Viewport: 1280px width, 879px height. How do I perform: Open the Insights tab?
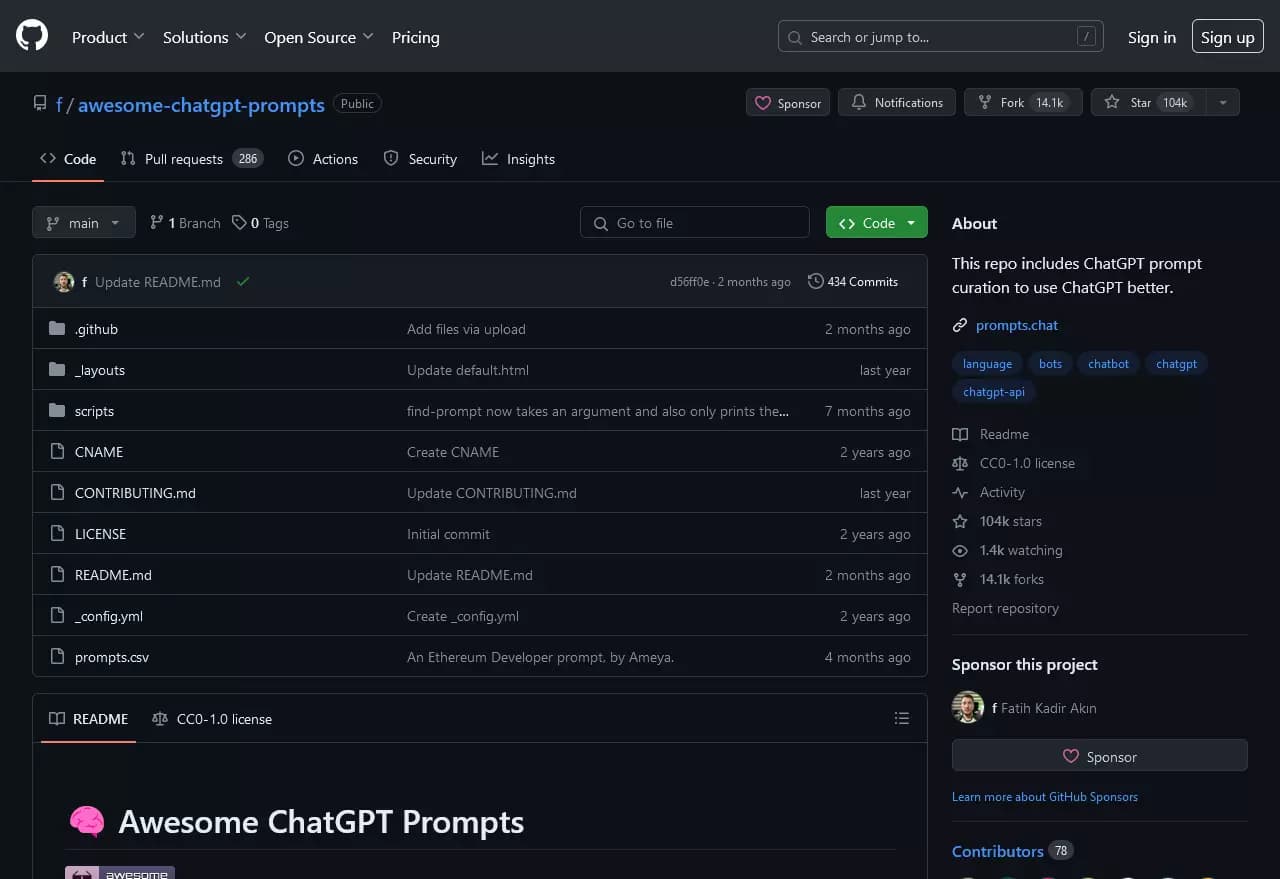pos(518,159)
